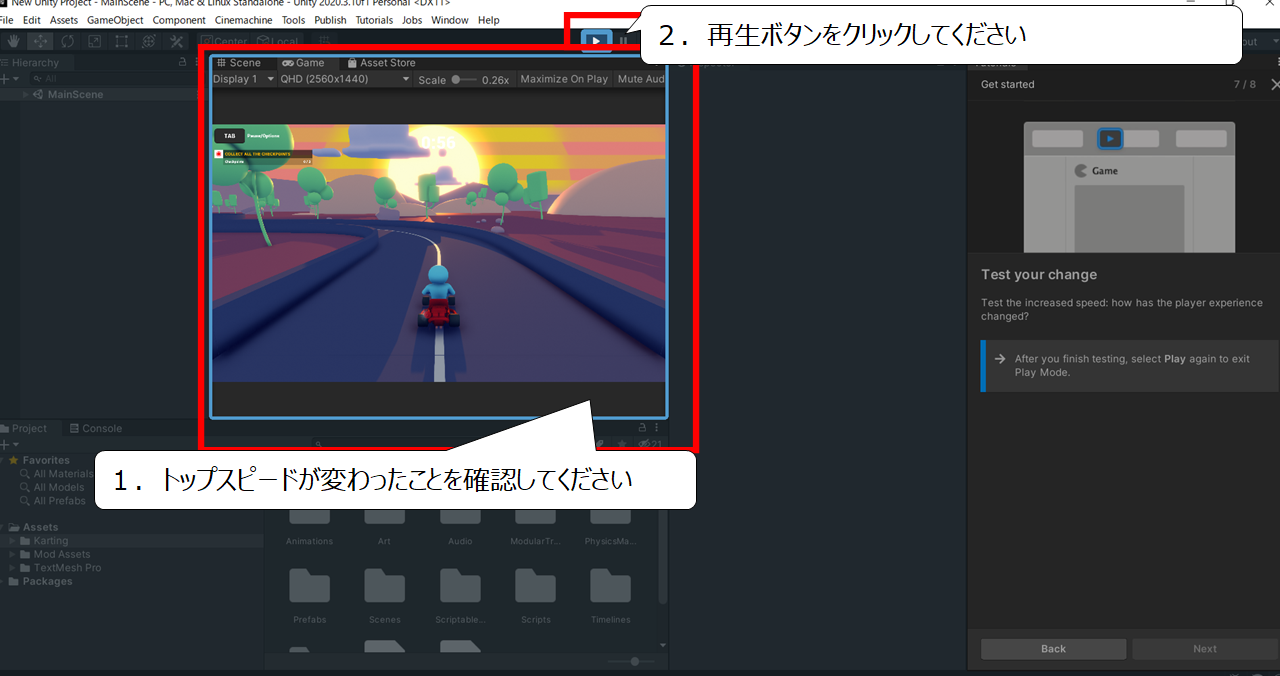Select the Move tool in the toolbar
Screen dimensions: 1280x676
[40, 41]
